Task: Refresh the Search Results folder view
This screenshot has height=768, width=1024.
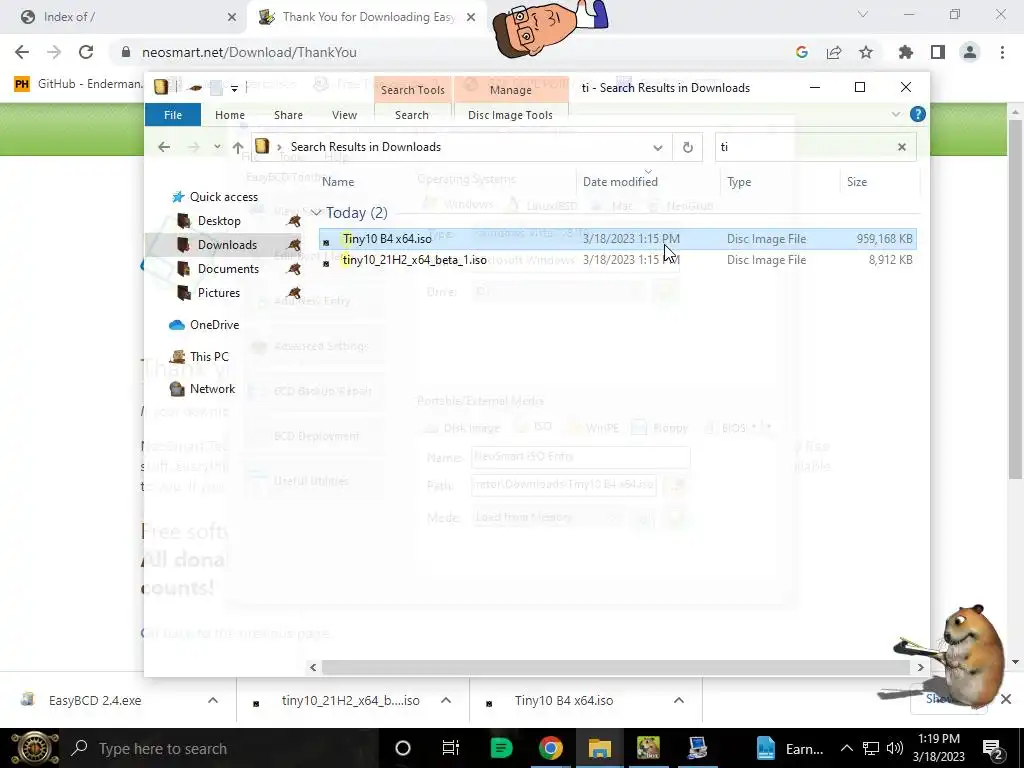Action: 688,147
